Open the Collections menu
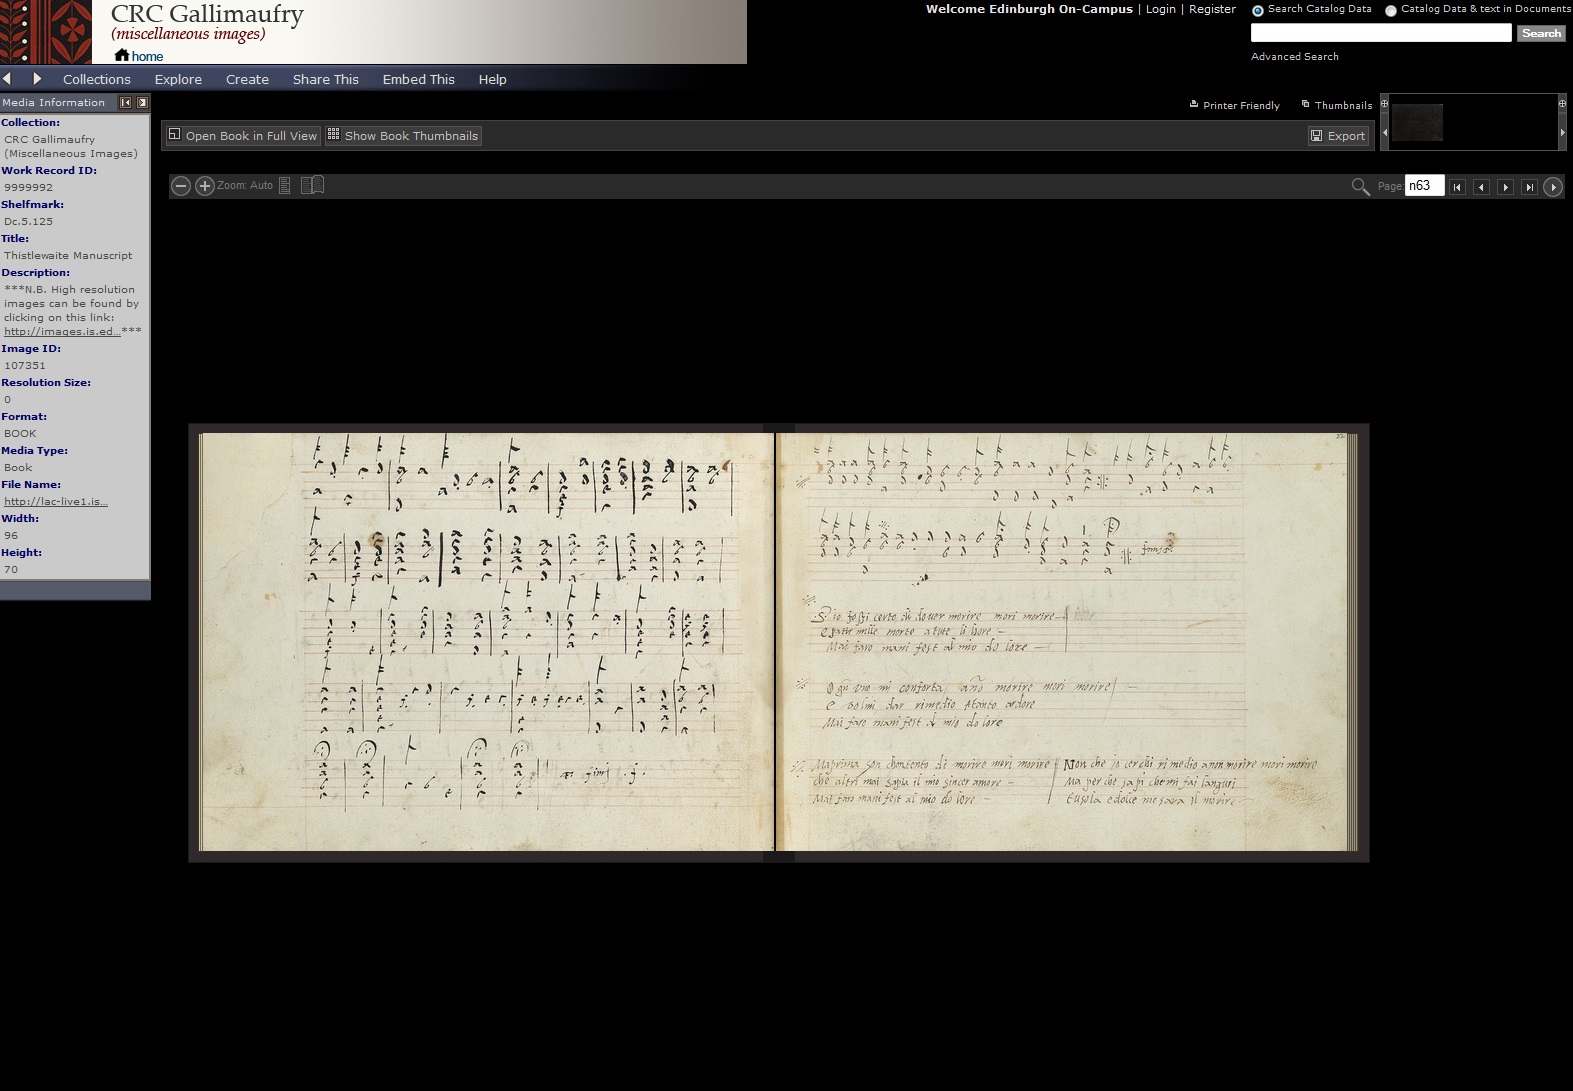The height and width of the screenshot is (1091, 1573). click(x=96, y=79)
